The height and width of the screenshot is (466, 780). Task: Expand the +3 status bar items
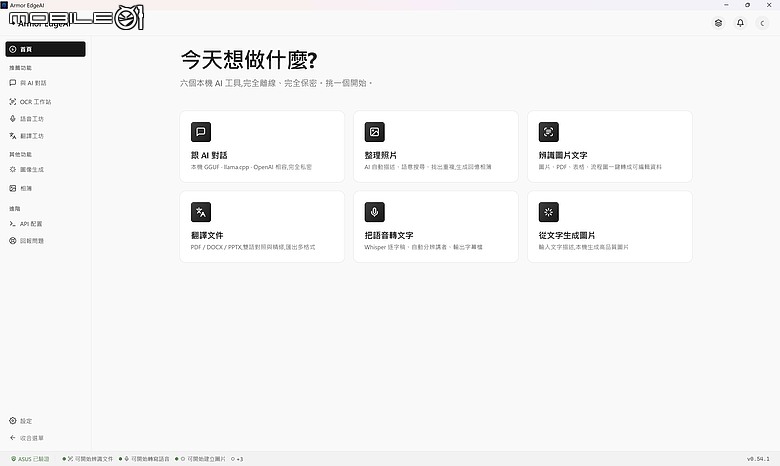pos(237,459)
